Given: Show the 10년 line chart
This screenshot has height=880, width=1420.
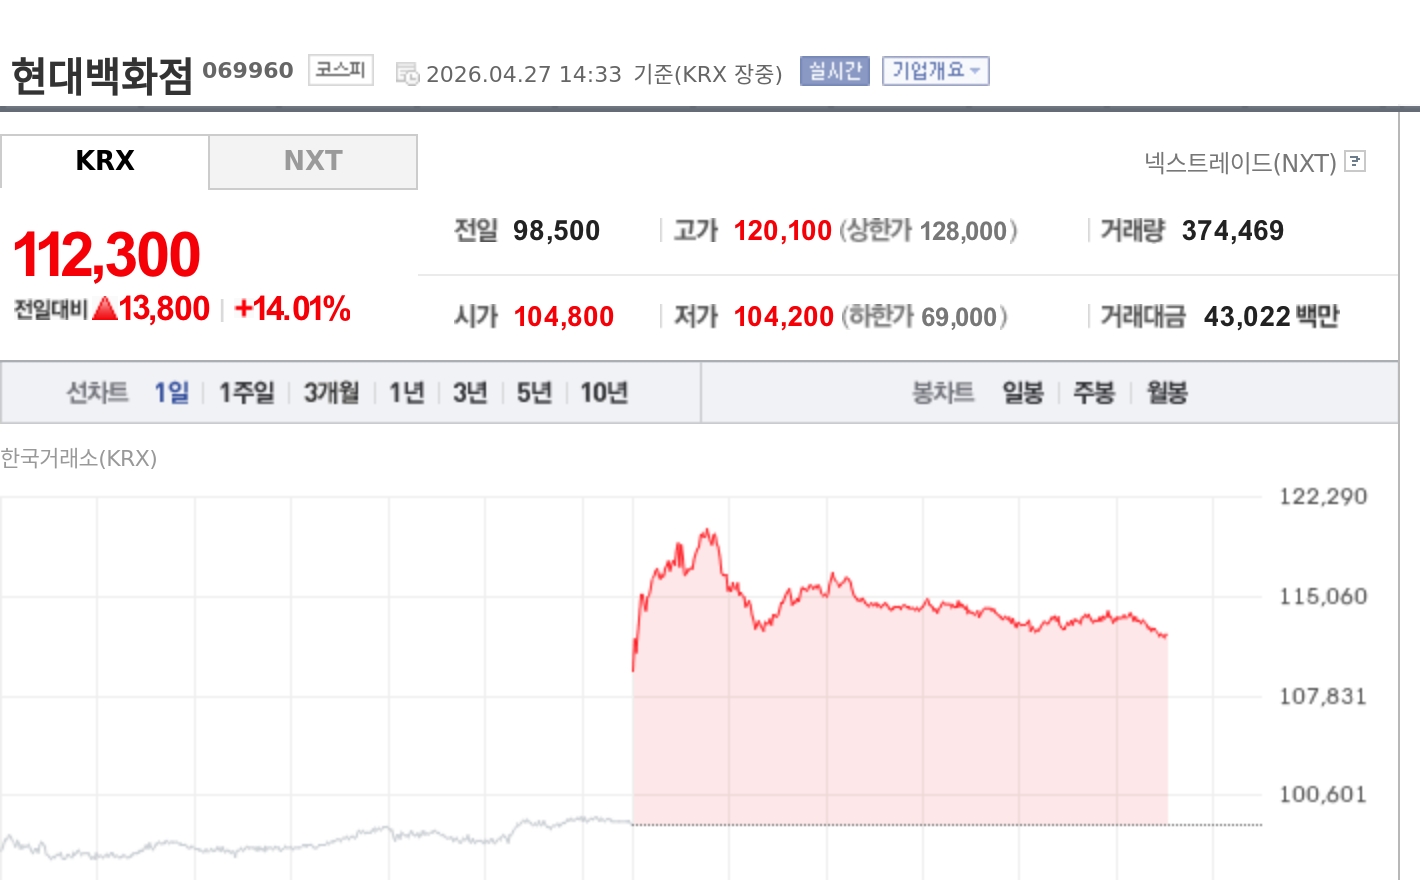Looking at the screenshot, I should tap(604, 392).
